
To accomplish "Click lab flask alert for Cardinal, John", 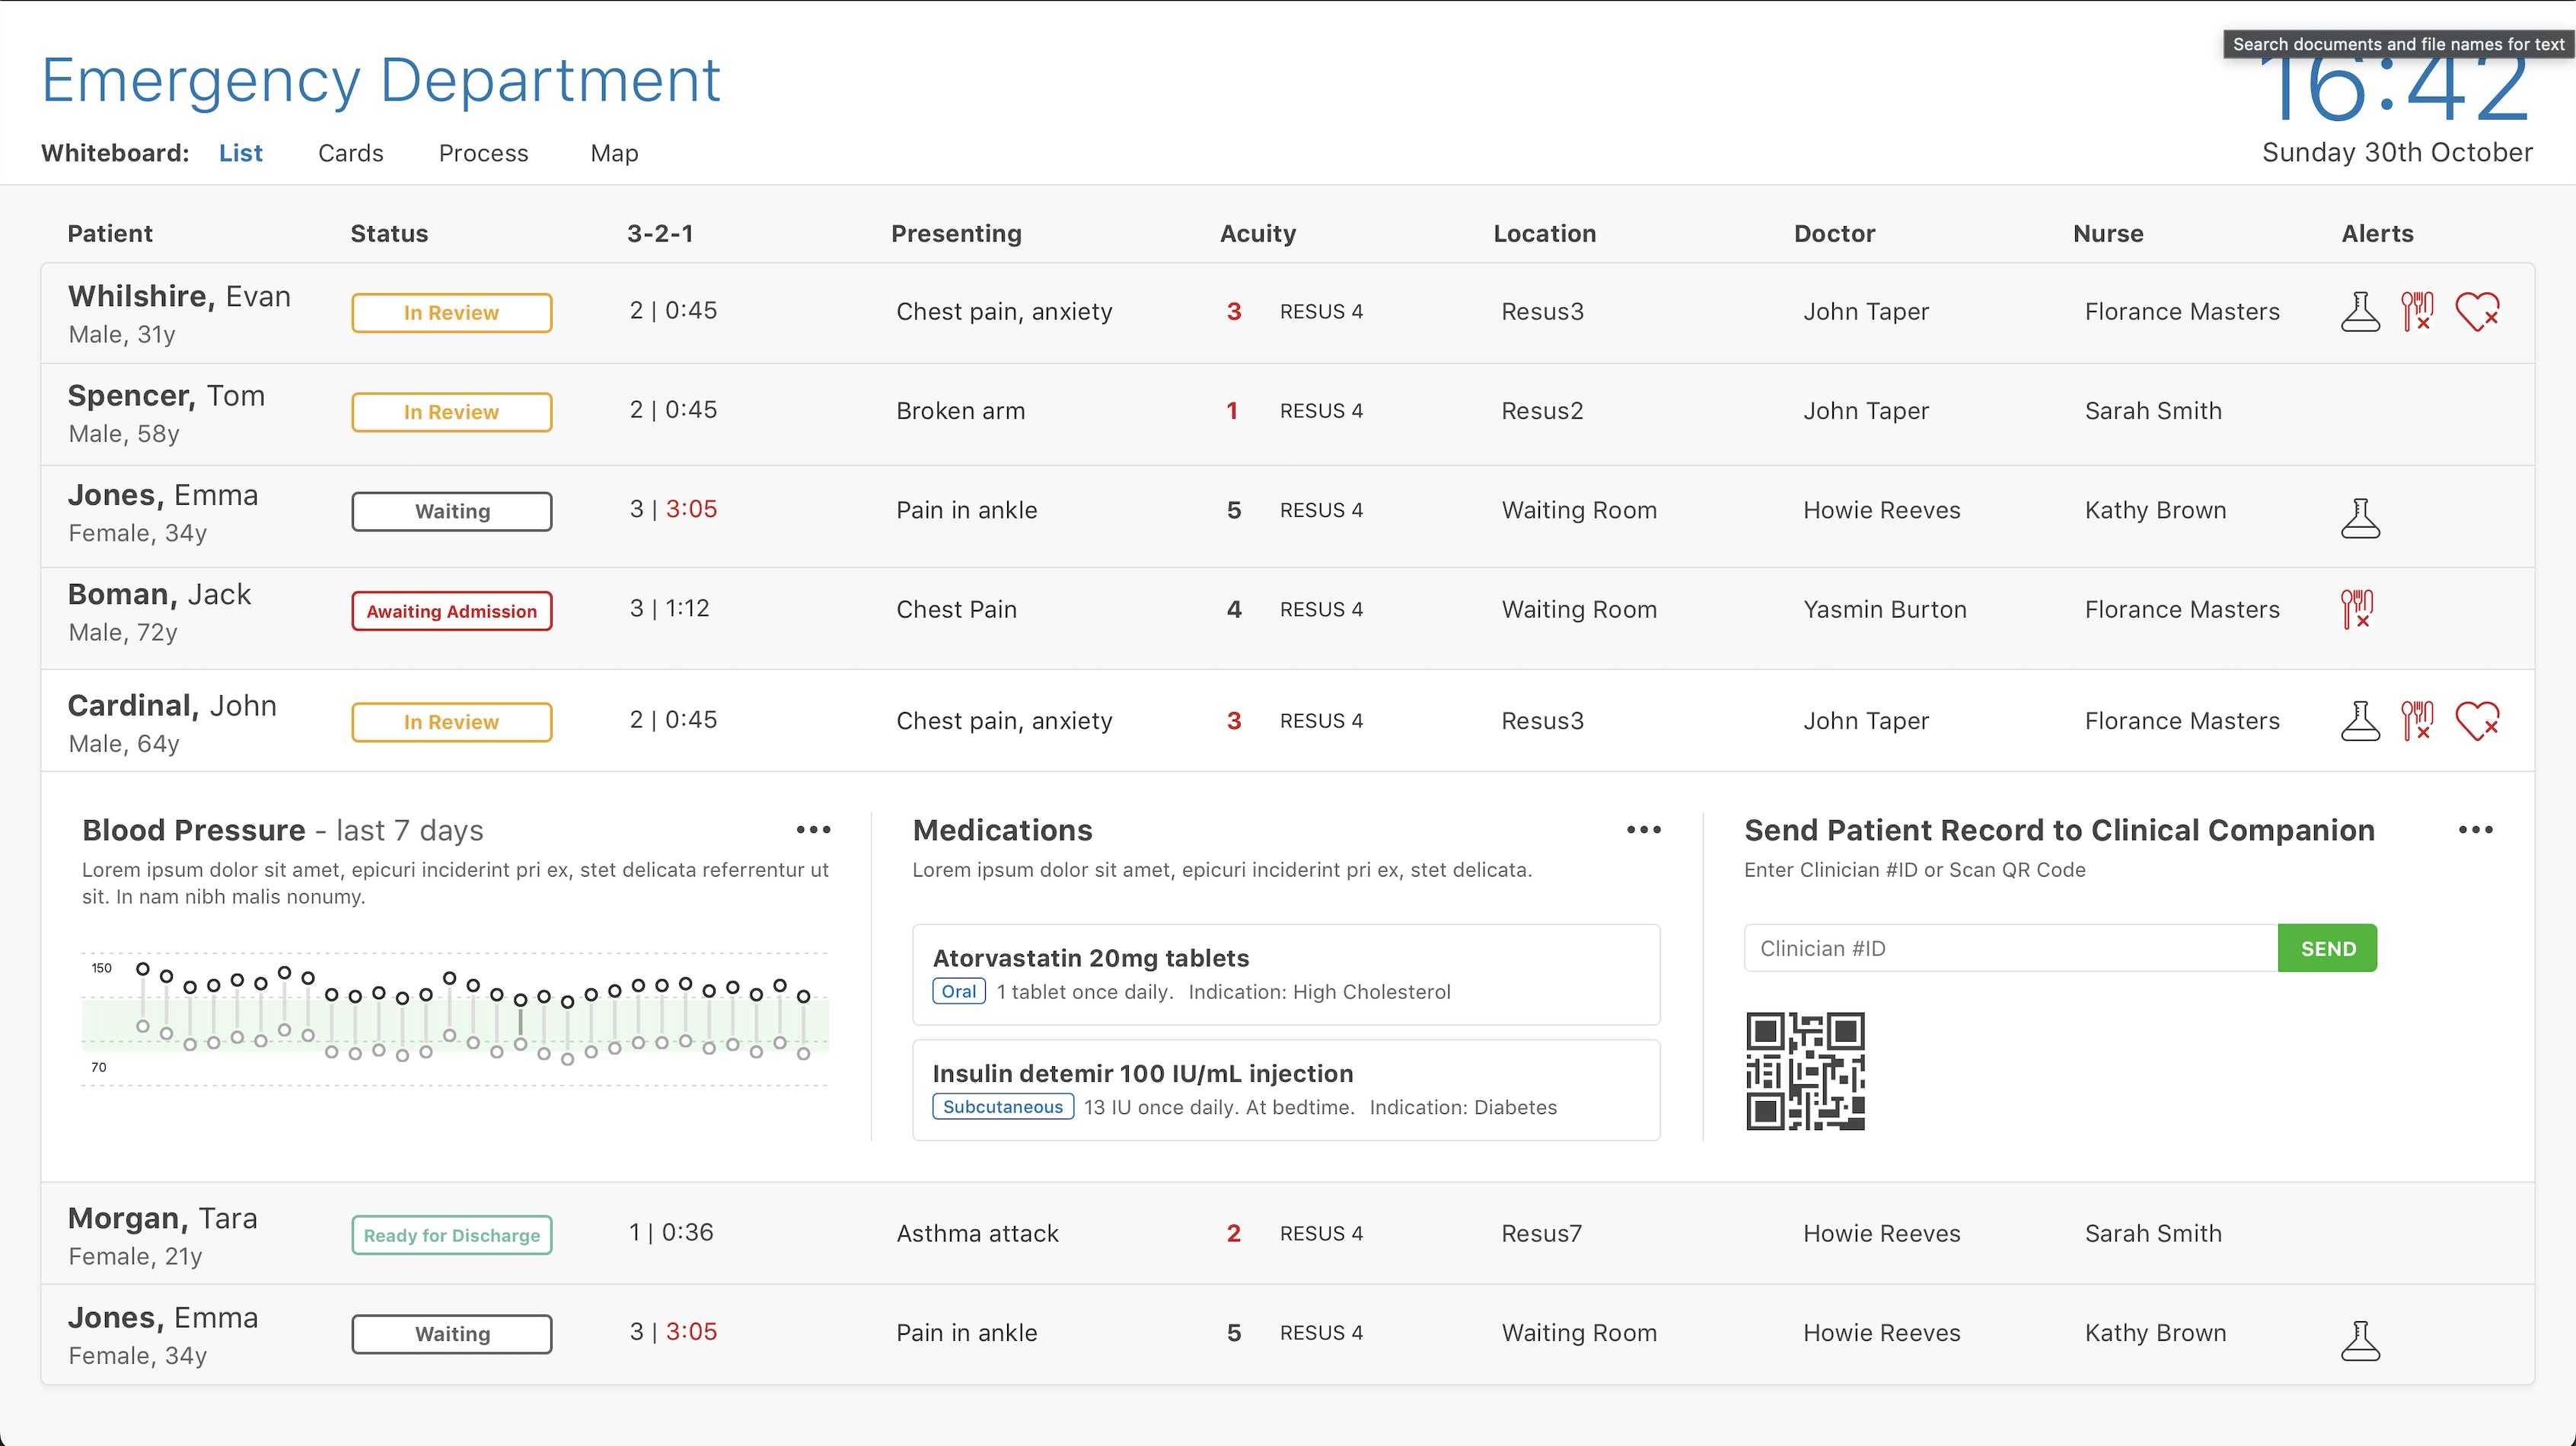I will (x=2360, y=721).
